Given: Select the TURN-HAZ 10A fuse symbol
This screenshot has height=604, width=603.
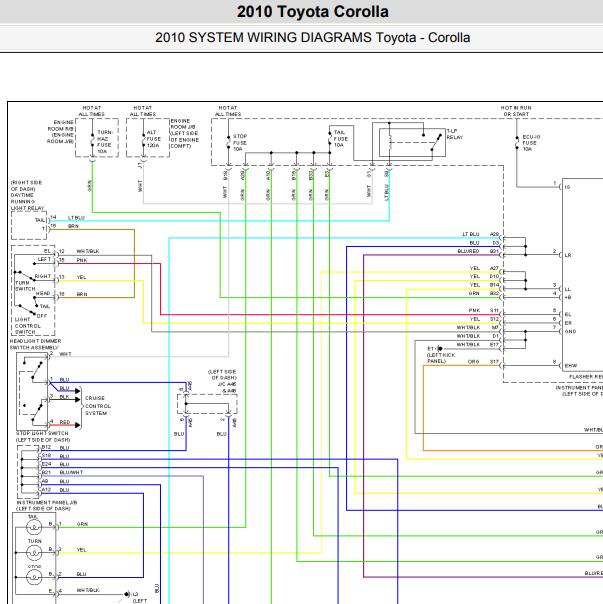Looking at the screenshot, I should 92,140.
